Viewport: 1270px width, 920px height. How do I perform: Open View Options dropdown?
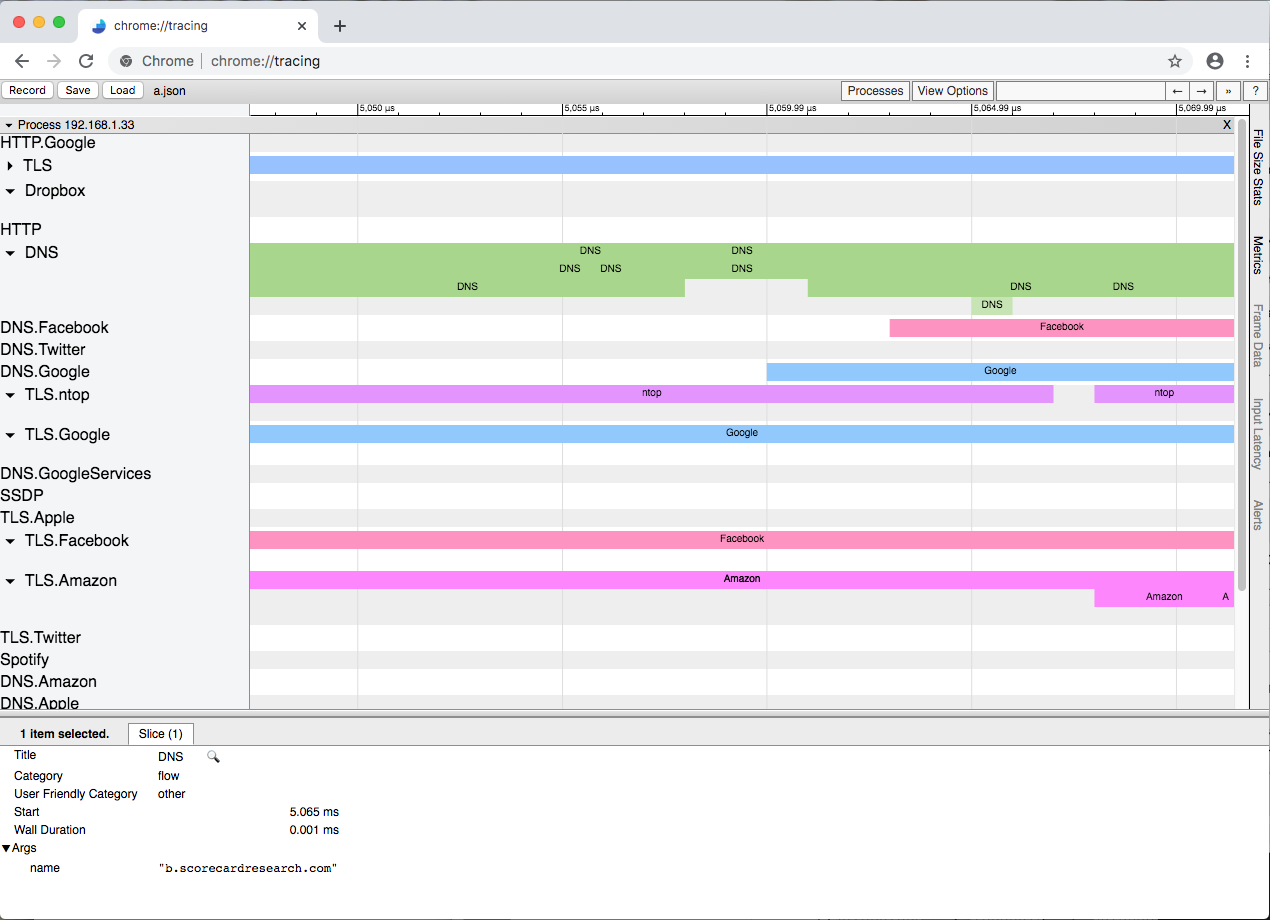coord(952,91)
